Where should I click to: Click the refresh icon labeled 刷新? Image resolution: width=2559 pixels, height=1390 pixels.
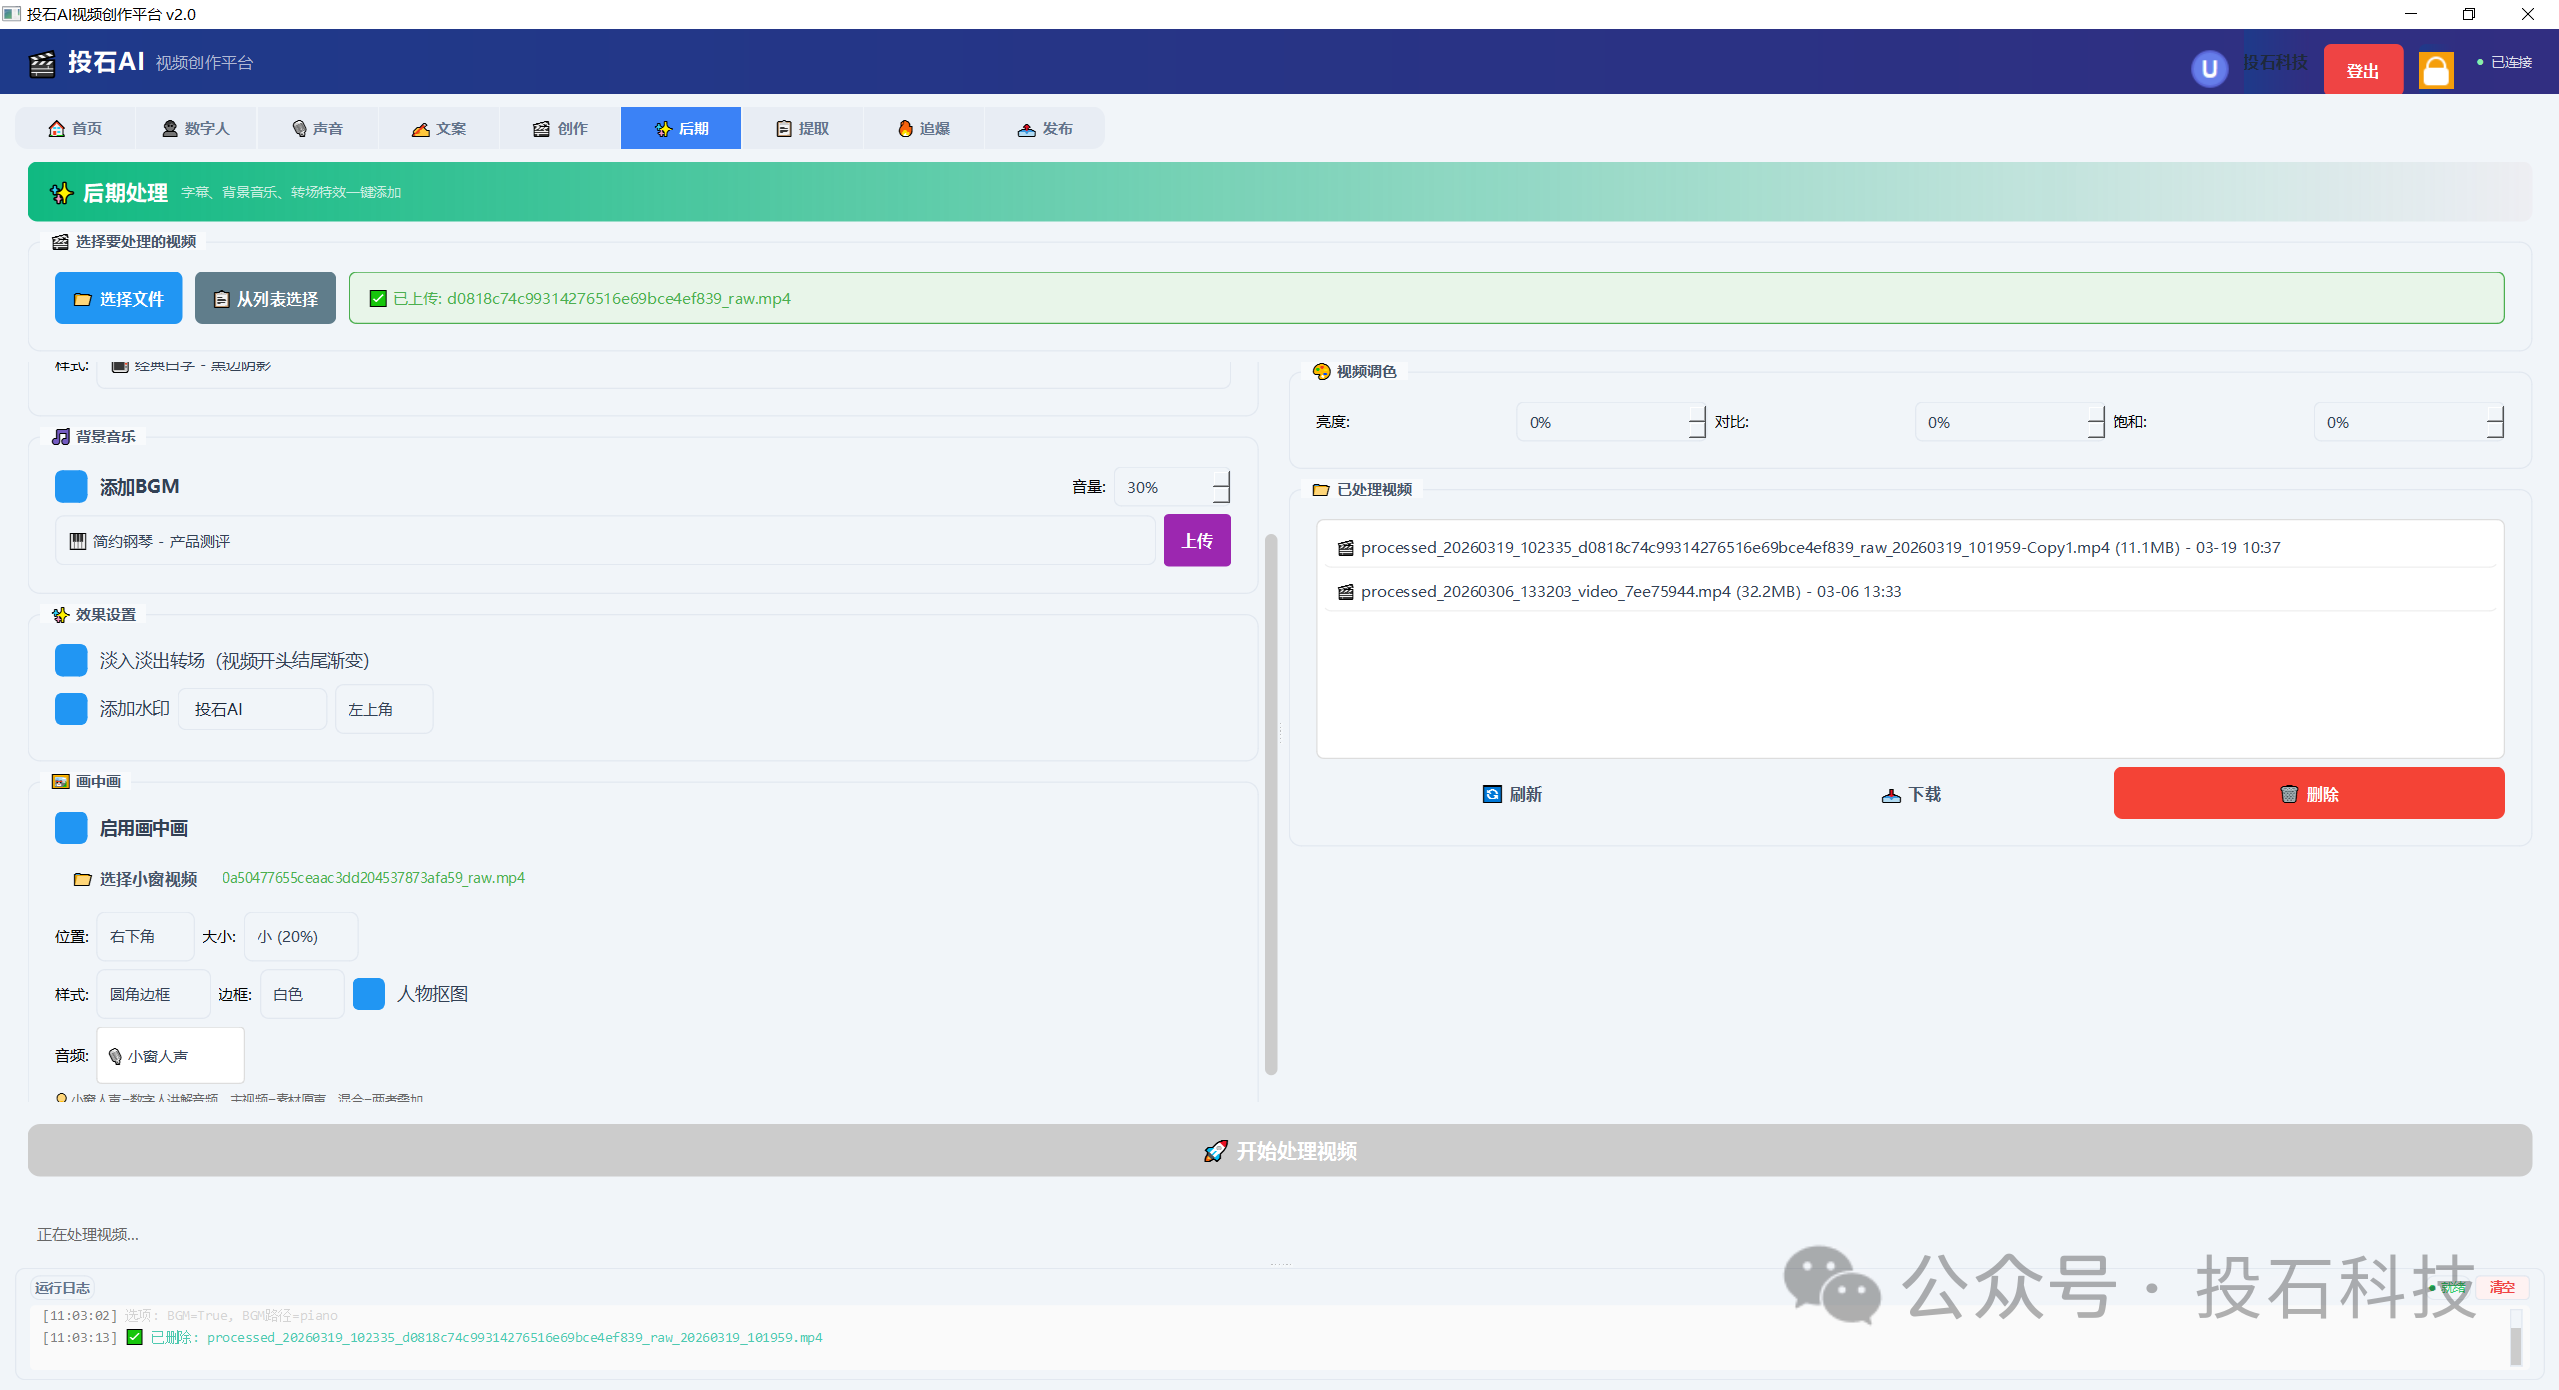point(1491,794)
